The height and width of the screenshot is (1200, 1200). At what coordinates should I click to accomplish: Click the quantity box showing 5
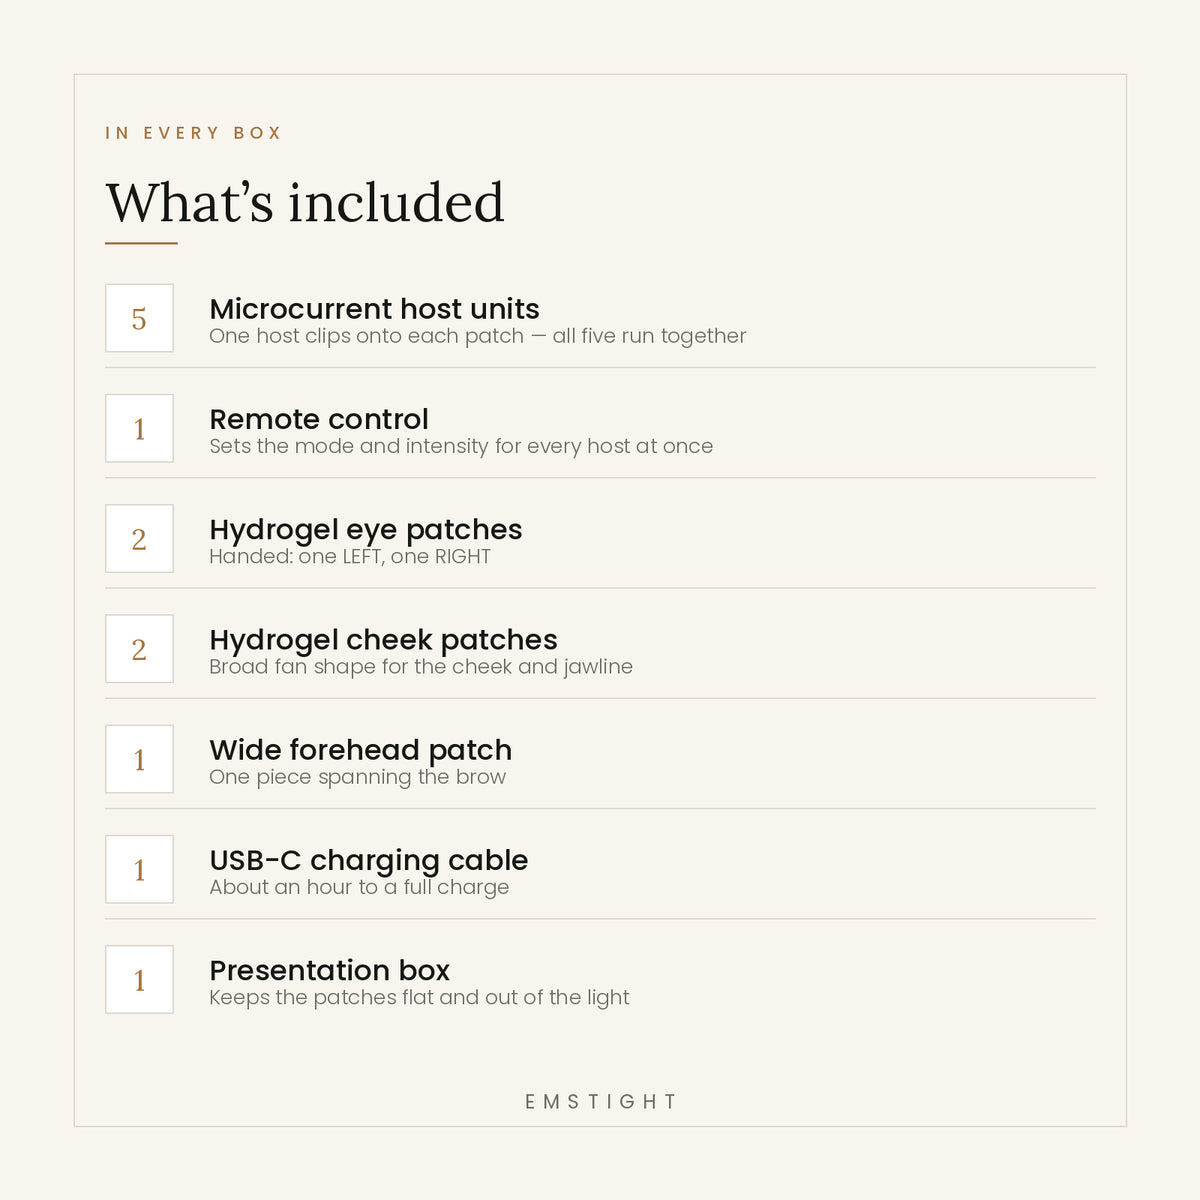139,318
